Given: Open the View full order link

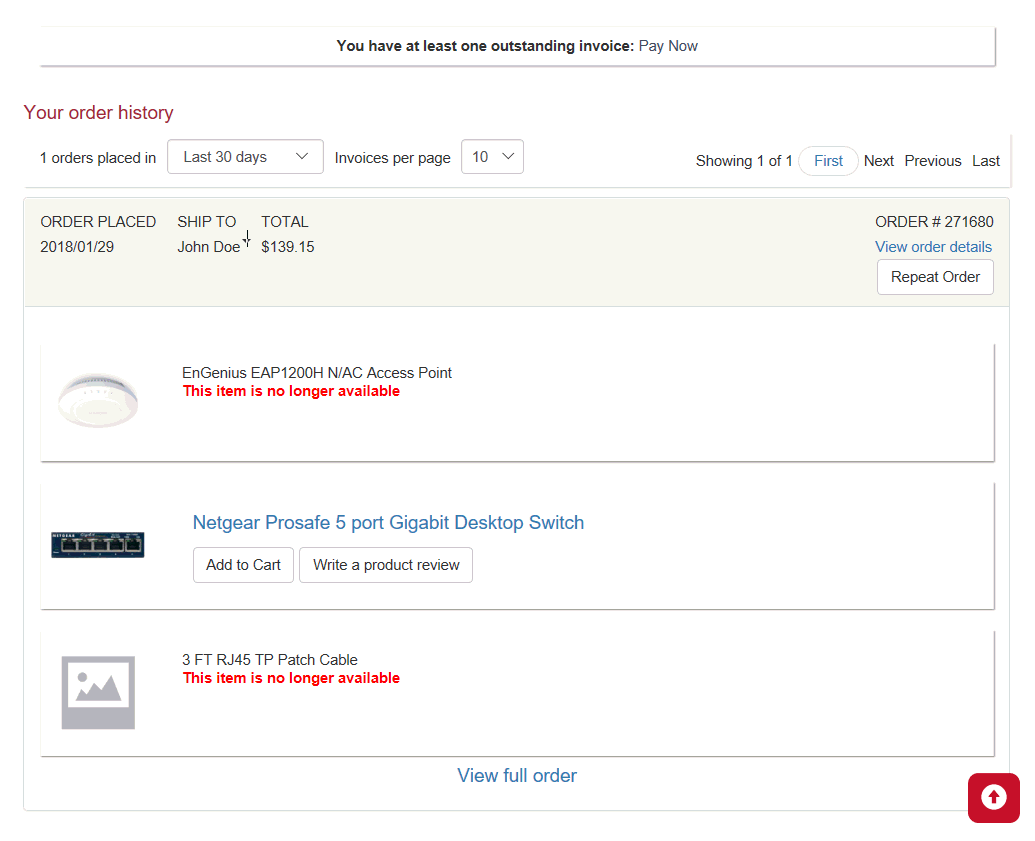Looking at the screenshot, I should click(x=517, y=776).
